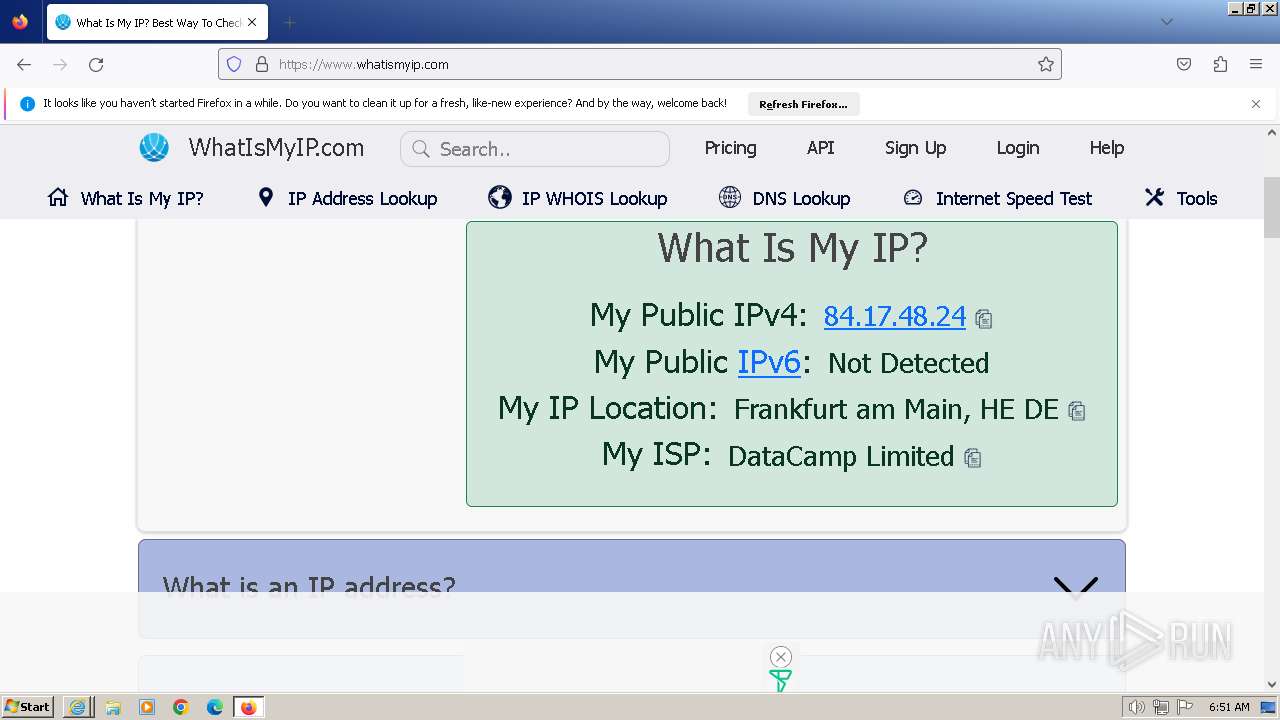Image resolution: width=1280 pixels, height=720 pixels.
Task: Open the Pricing page
Action: coord(730,148)
